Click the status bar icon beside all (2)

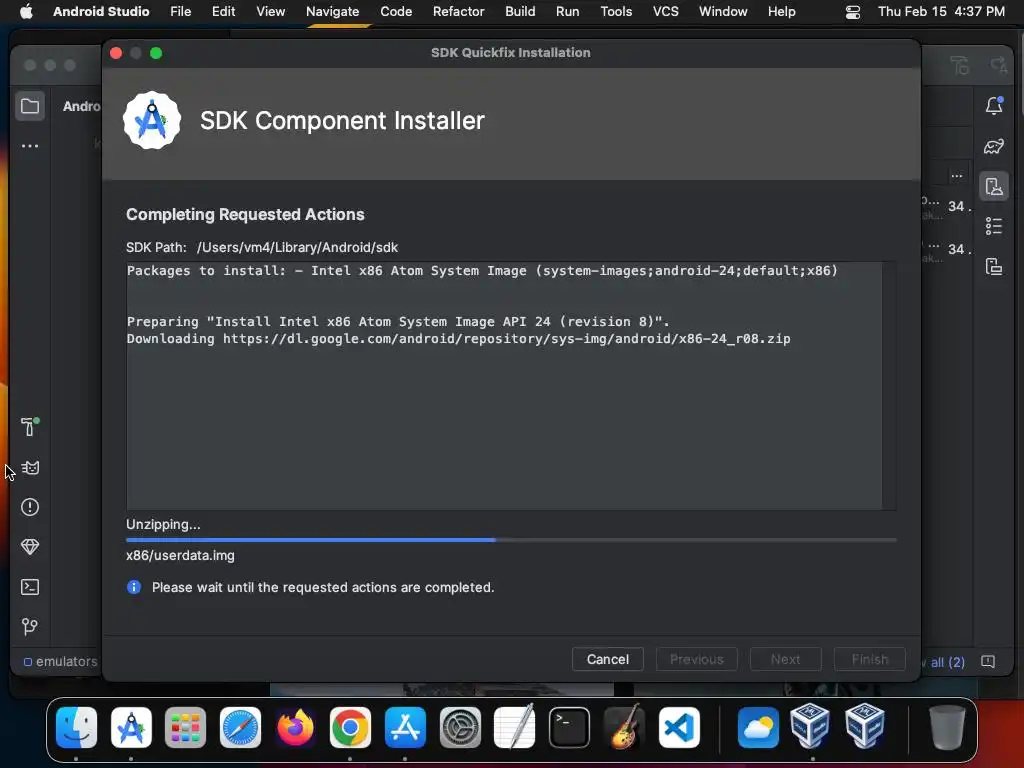[x=988, y=662]
